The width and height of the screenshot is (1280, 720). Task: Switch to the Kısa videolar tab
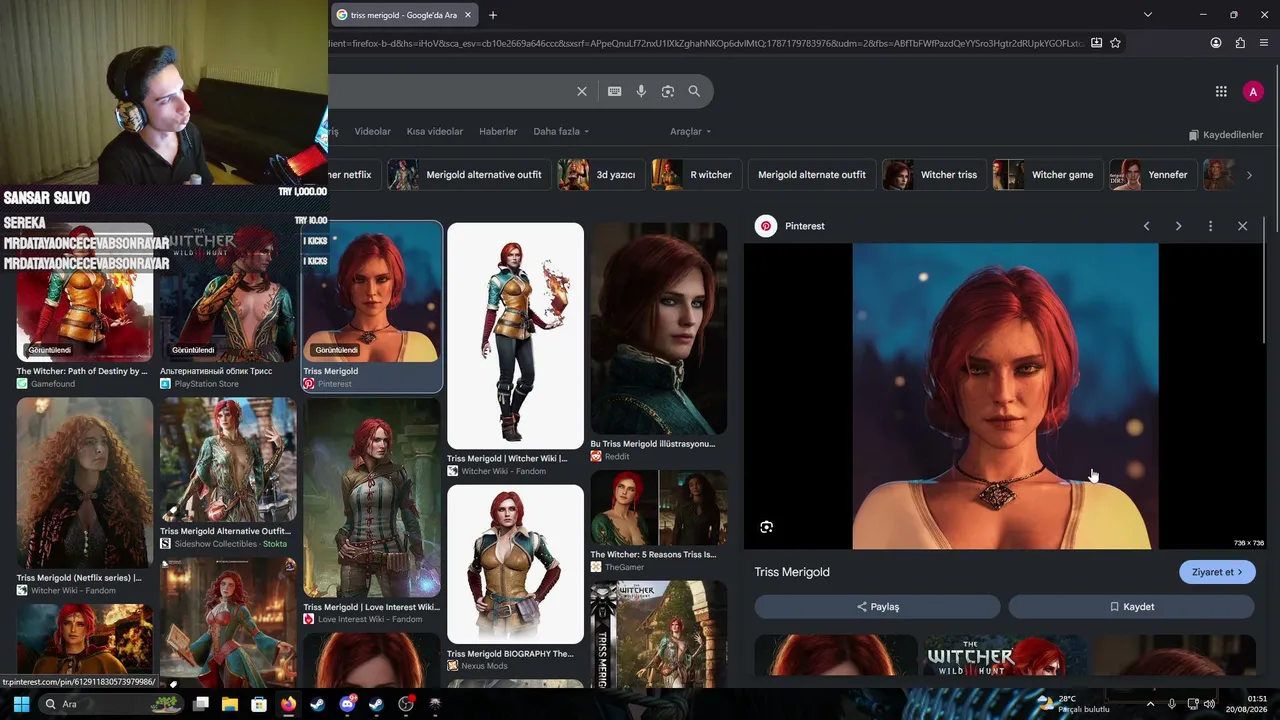click(x=435, y=132)
